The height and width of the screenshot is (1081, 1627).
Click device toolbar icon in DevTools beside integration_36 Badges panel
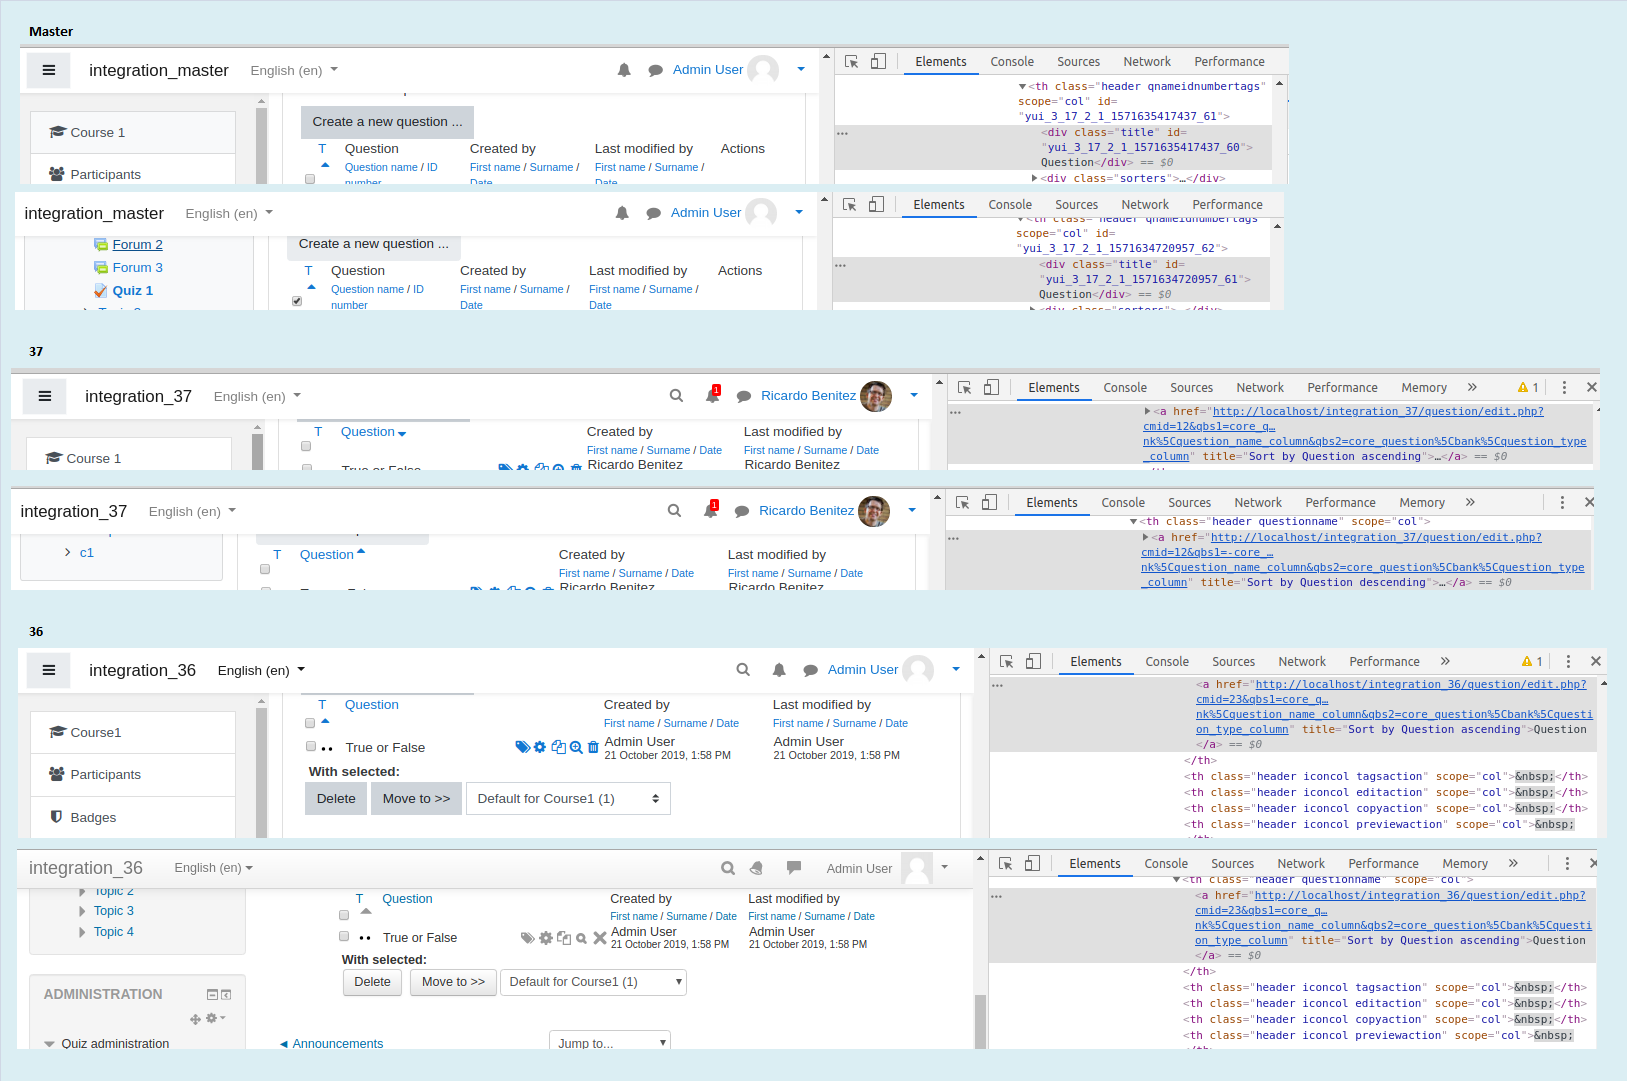pyautogui.click(x=1034, y=661)
